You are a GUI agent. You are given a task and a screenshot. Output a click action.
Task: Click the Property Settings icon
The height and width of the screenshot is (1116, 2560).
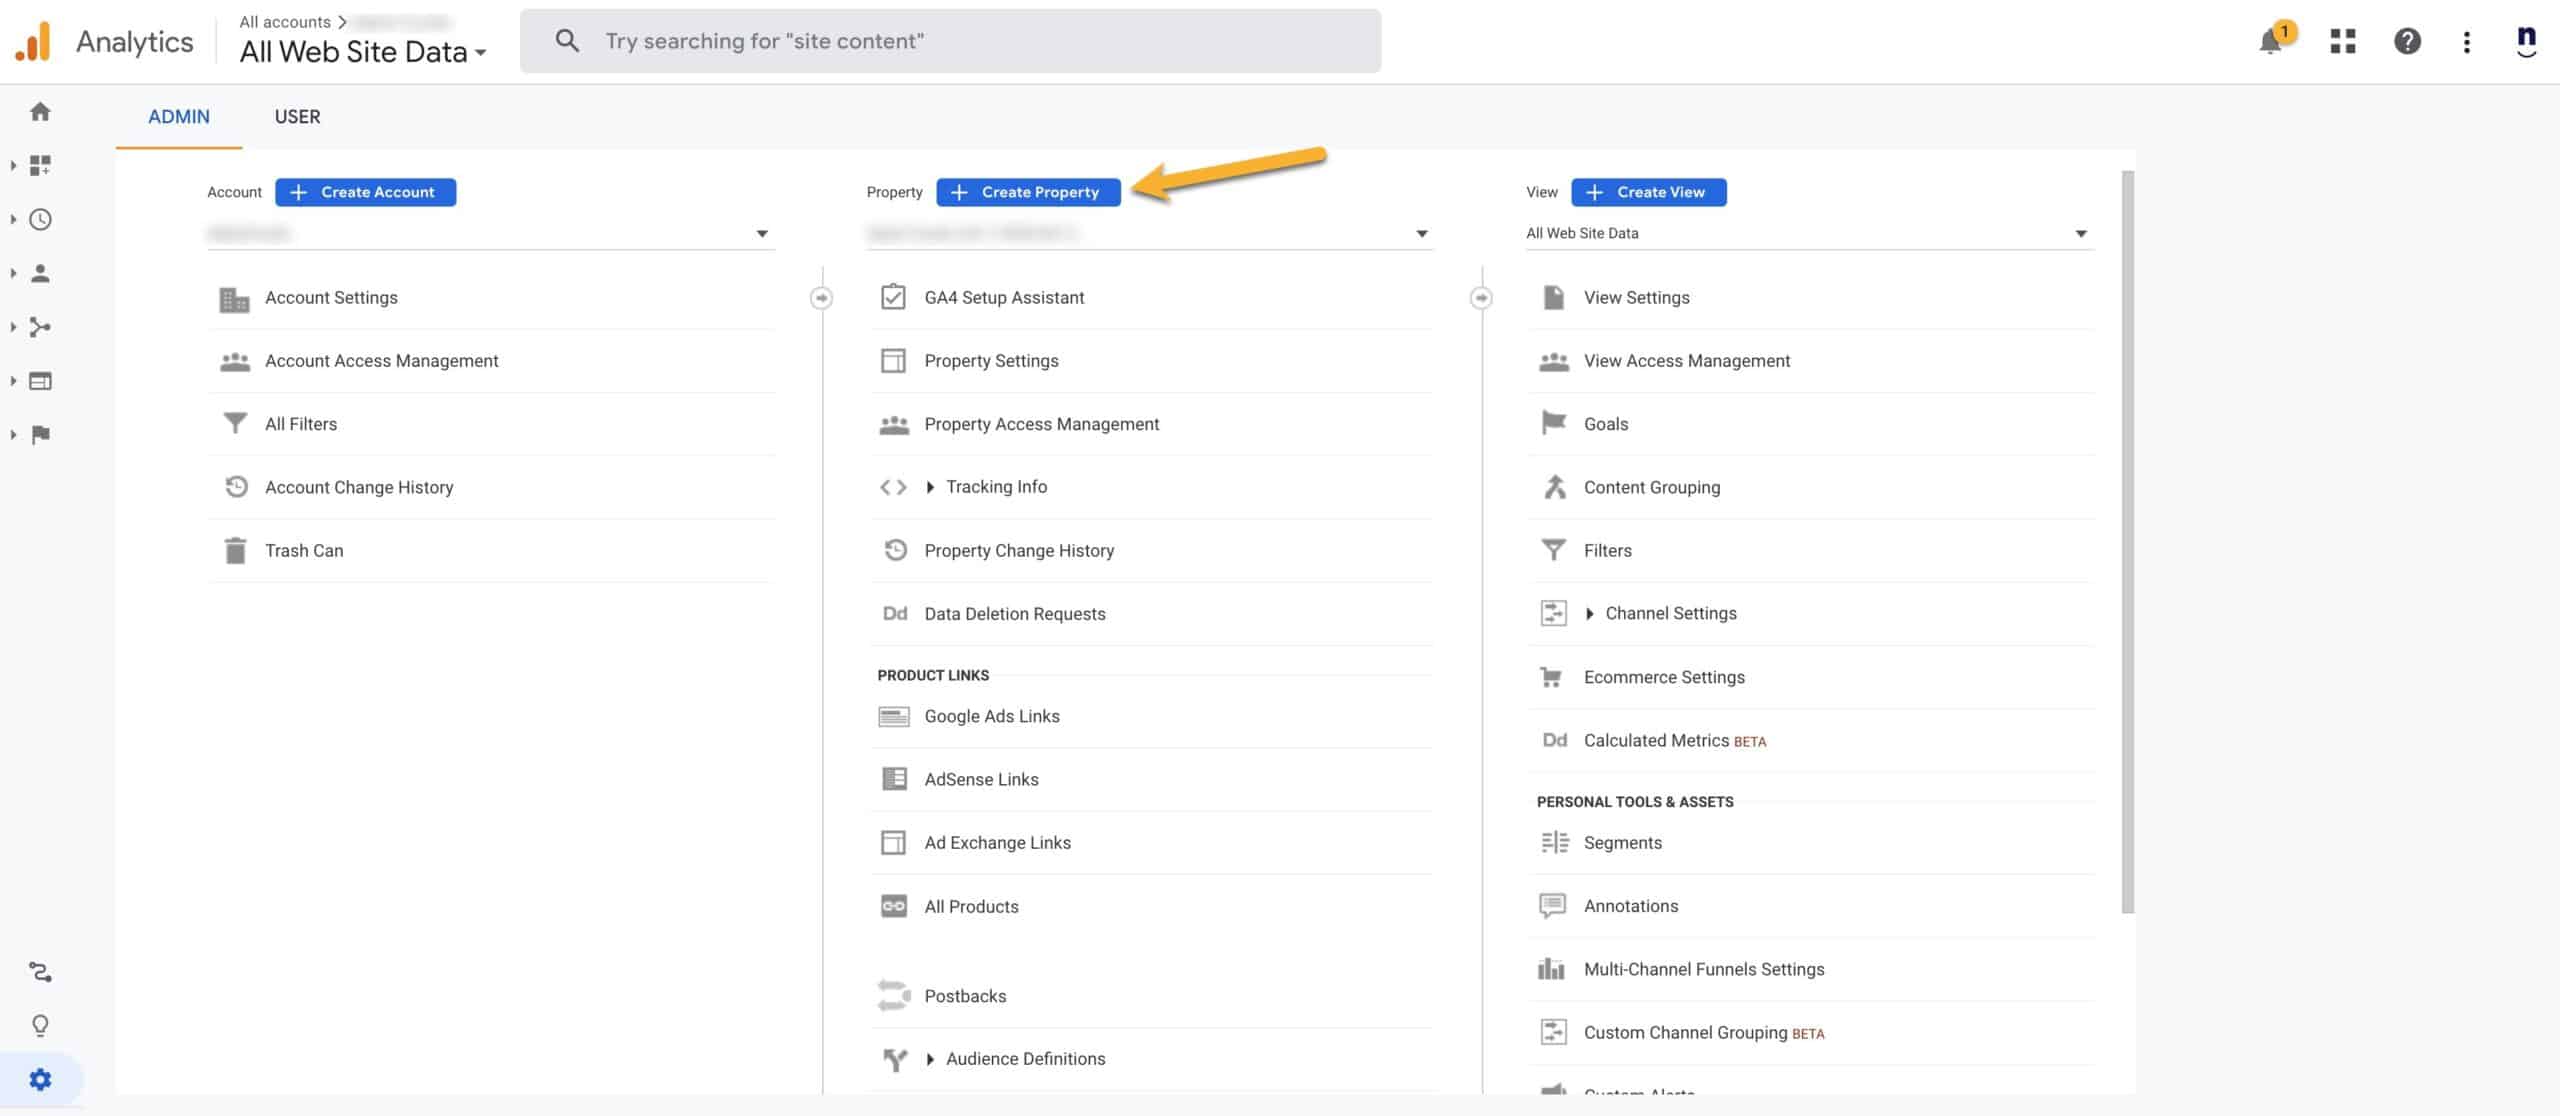point(893,361)
